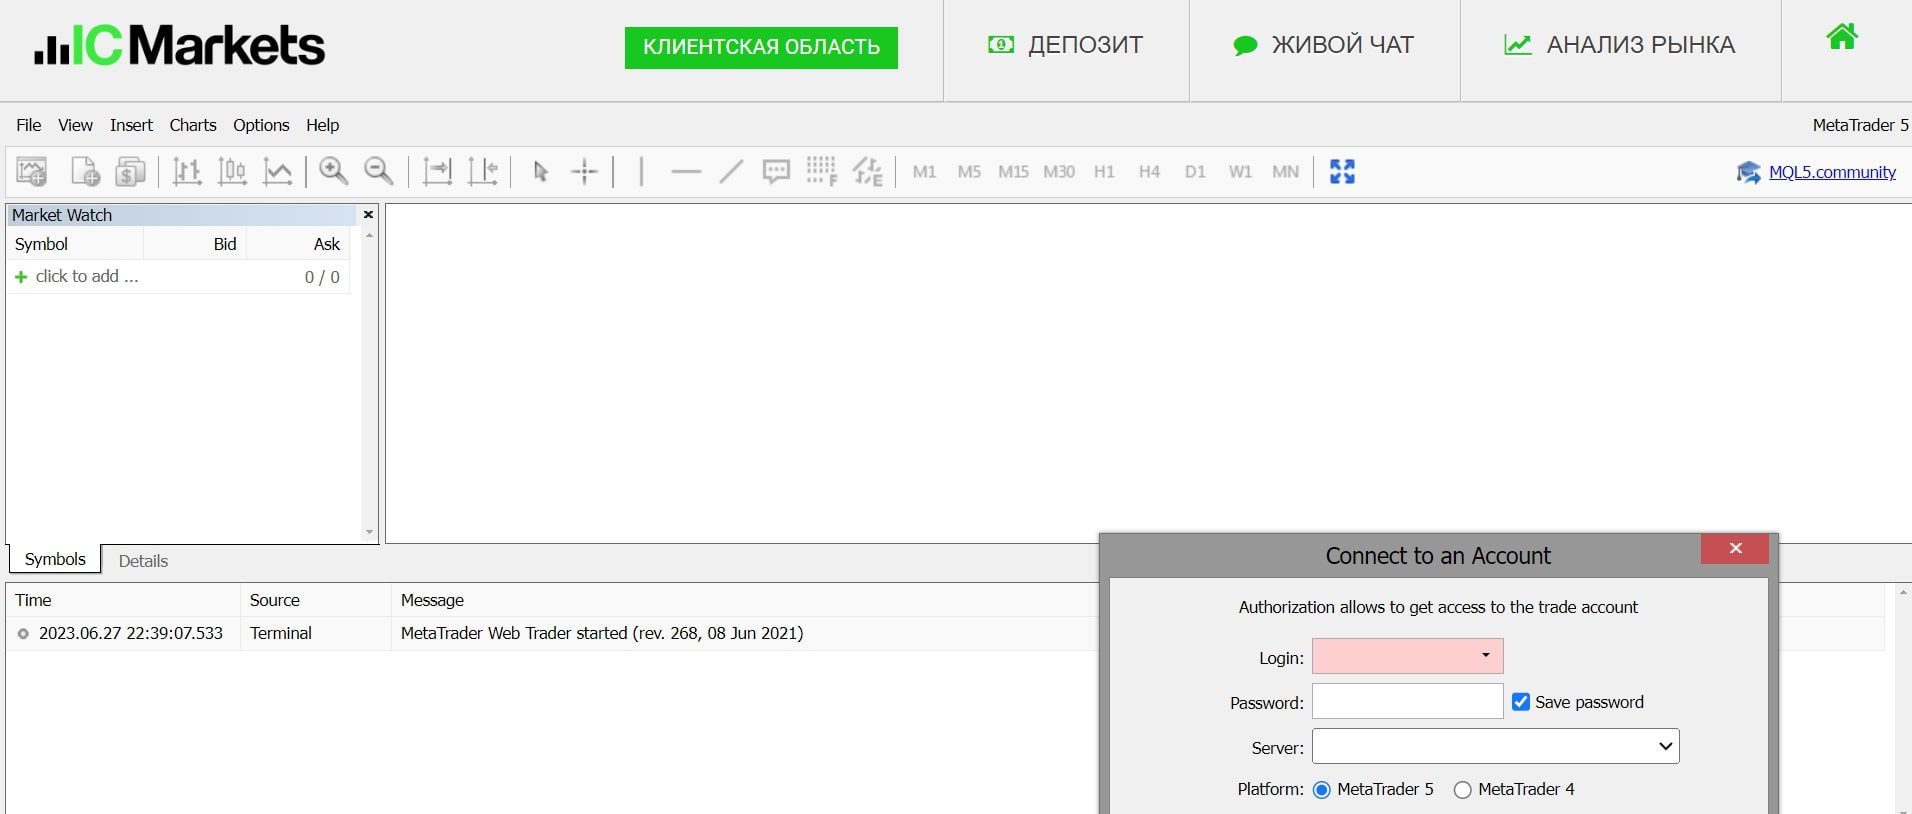Click the КЛИЕНТСКАЯ ОБЛАСТЬ button
The image size is (1912, 814).
click(x=761, y=47)
